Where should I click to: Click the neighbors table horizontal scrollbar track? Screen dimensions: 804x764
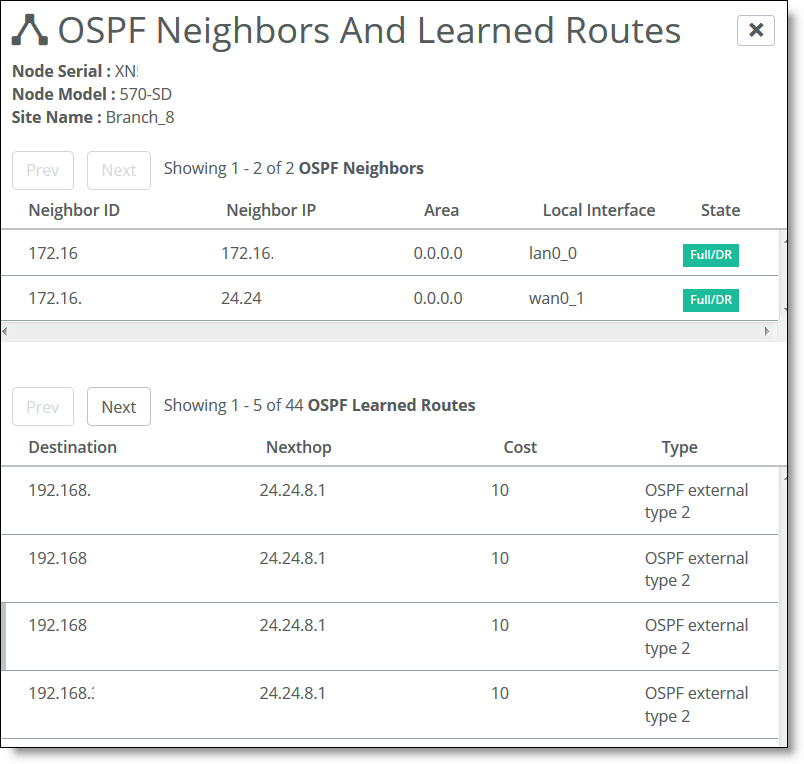(x=386, y=331)
